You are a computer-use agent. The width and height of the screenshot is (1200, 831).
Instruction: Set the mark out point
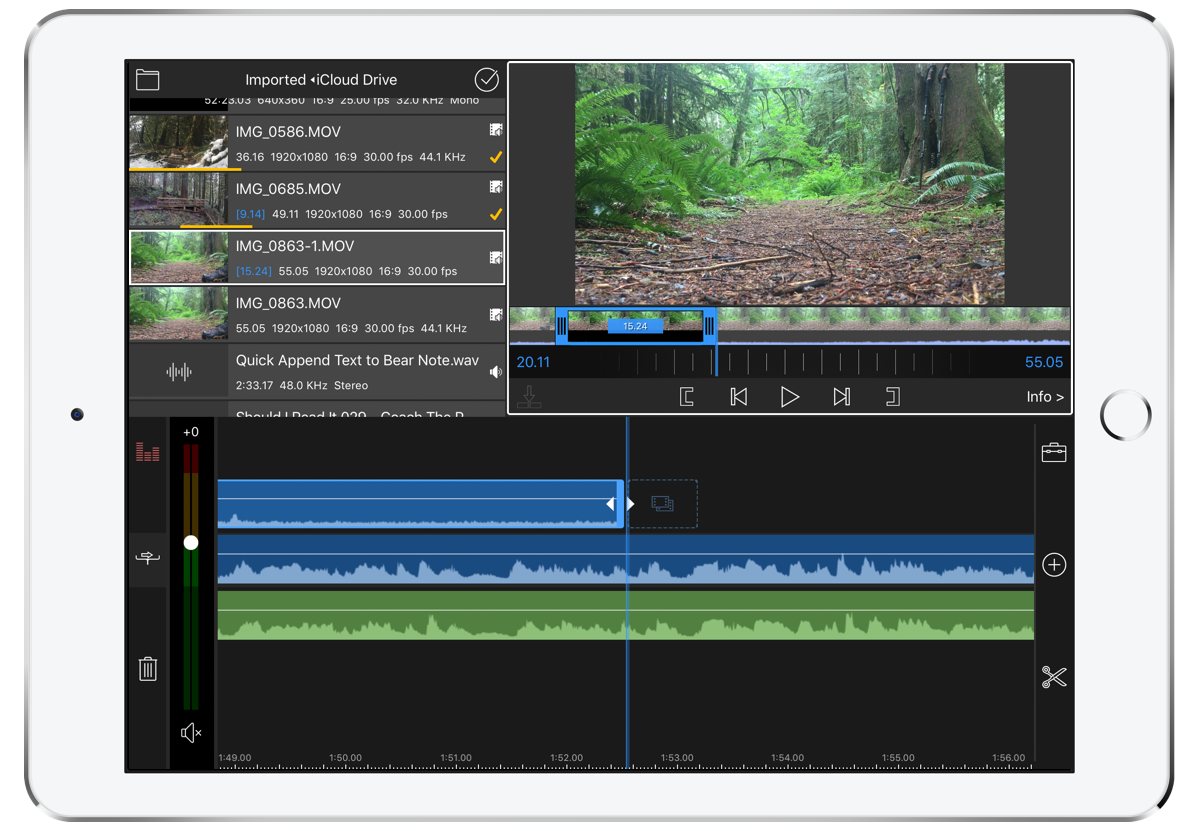pos(893,397)
